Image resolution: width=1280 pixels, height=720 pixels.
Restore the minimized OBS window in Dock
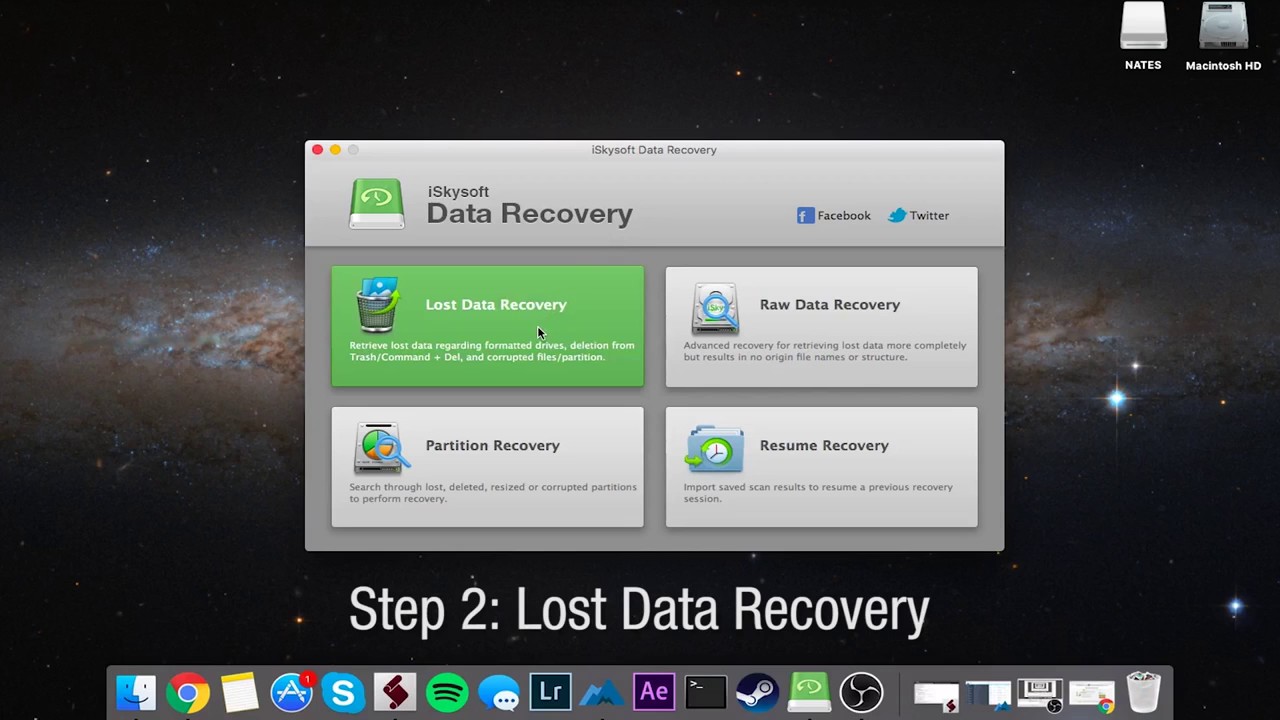tap(1040, 695)
